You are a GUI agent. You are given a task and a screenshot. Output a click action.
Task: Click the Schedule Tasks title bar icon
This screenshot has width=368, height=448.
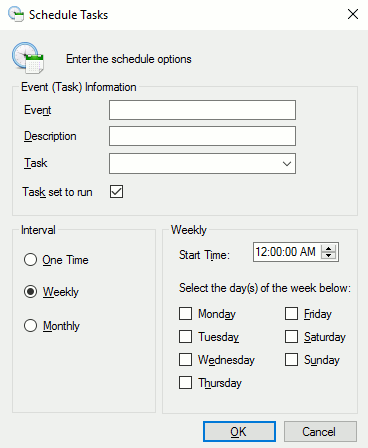point(16,14)
